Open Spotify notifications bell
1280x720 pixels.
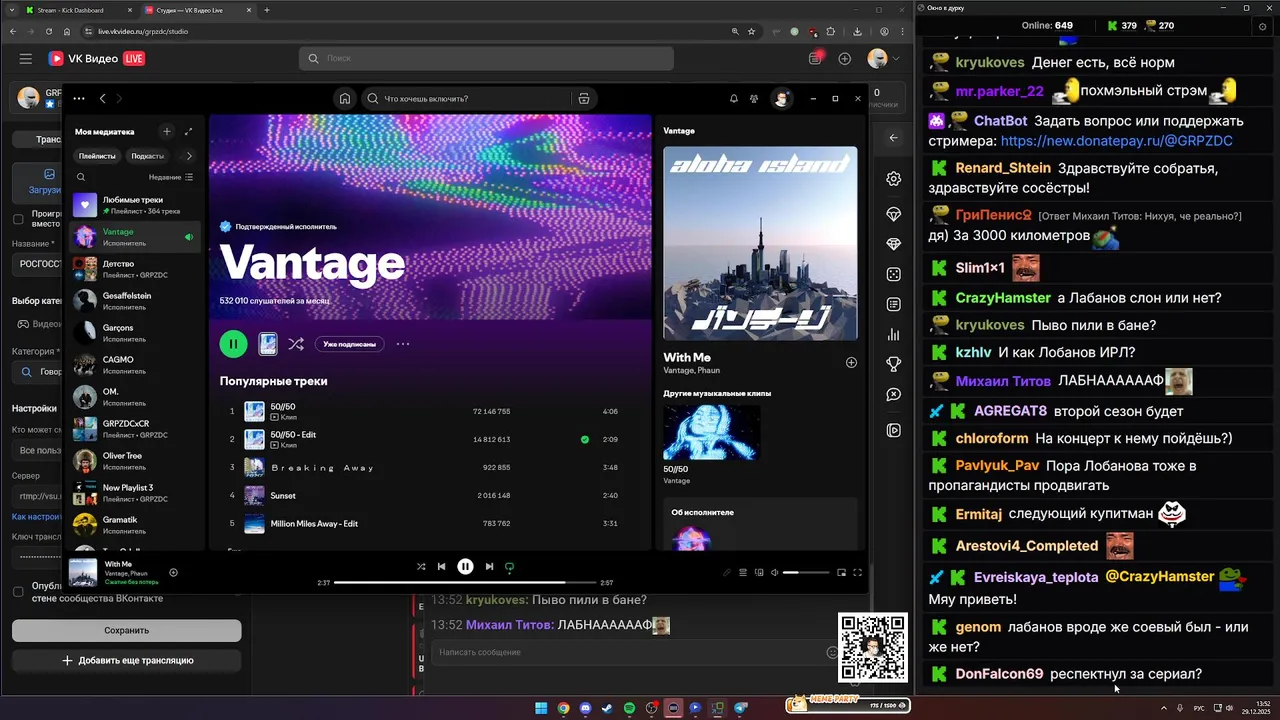coord(734,99)
